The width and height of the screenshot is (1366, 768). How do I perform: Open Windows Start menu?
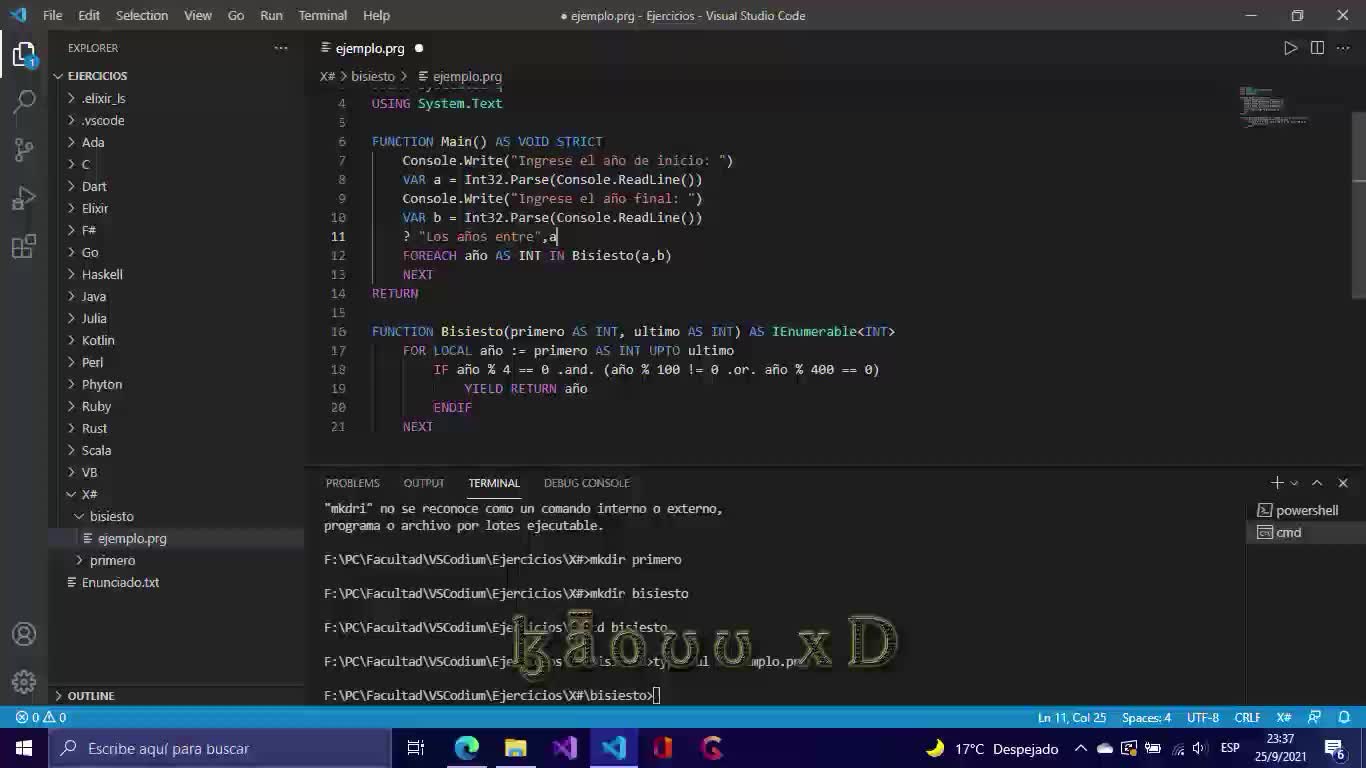click(x=24, y=748)
